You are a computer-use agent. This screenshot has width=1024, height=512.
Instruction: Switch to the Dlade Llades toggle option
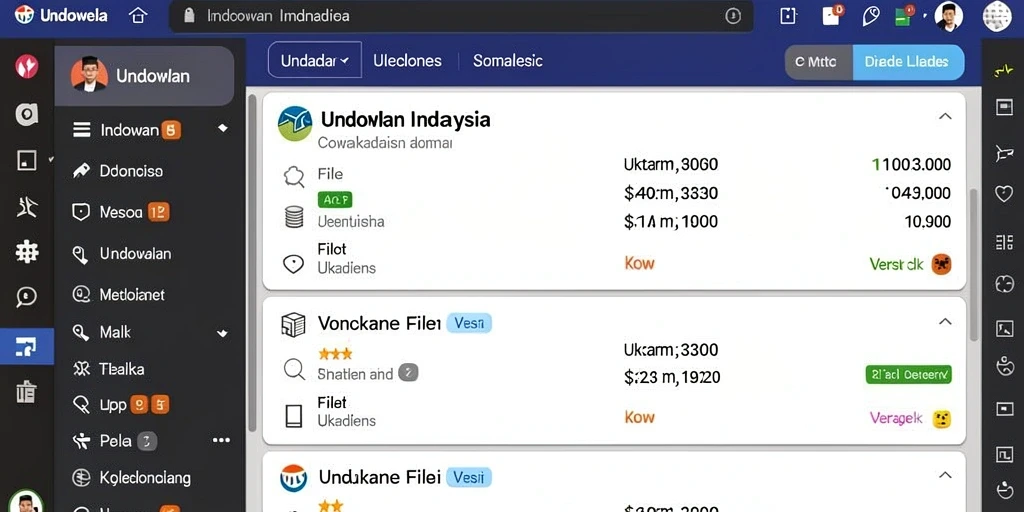[x=908, y=62]
